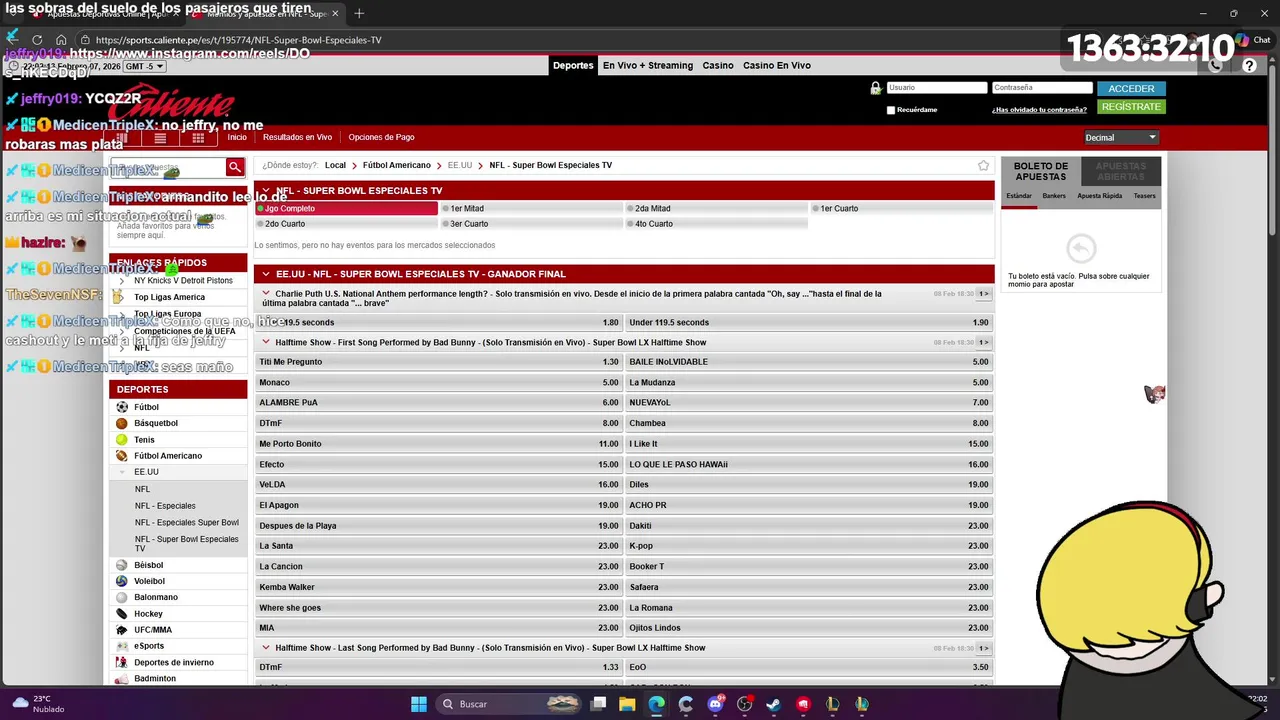Viewport: 1280px width, 720px height.
Task: Collapse the Charlie Puth anthem market
Action: coord(266,294)
